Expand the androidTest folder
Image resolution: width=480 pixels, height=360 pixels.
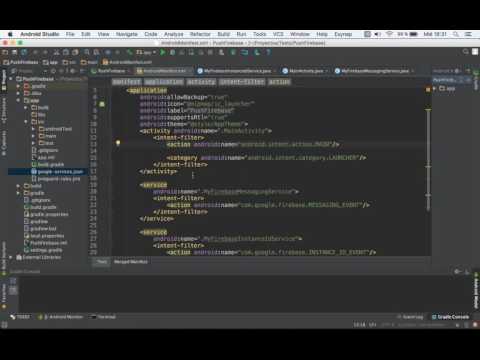point(33,129)
